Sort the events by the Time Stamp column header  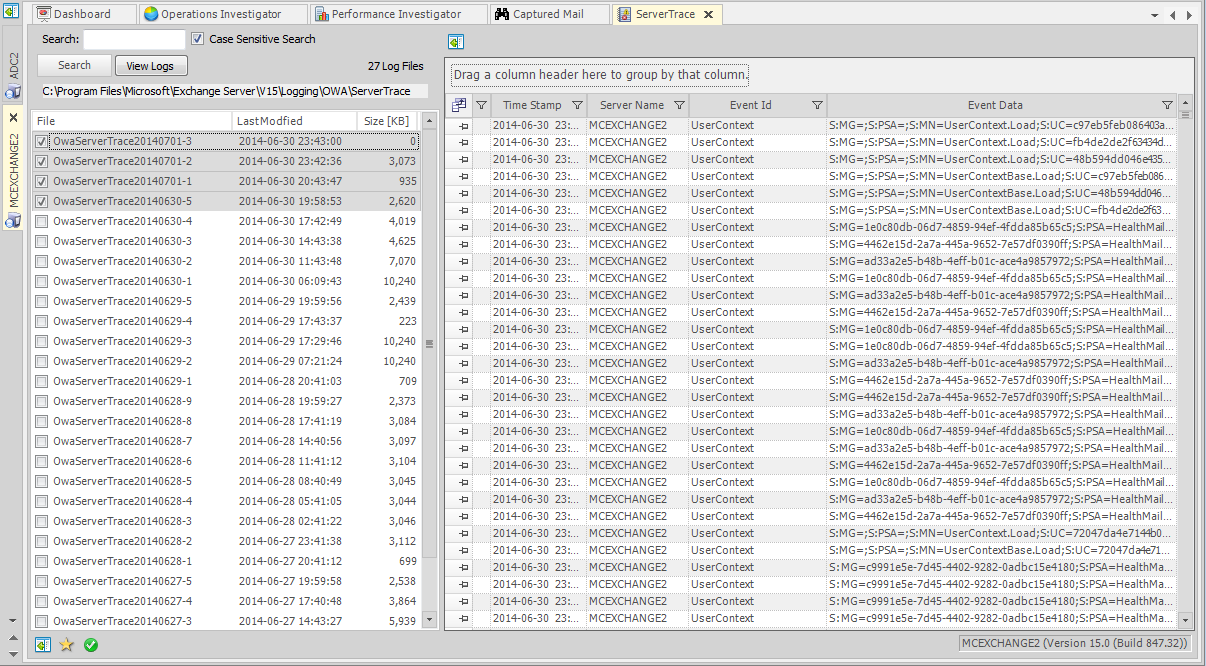[x=540, y=105]
